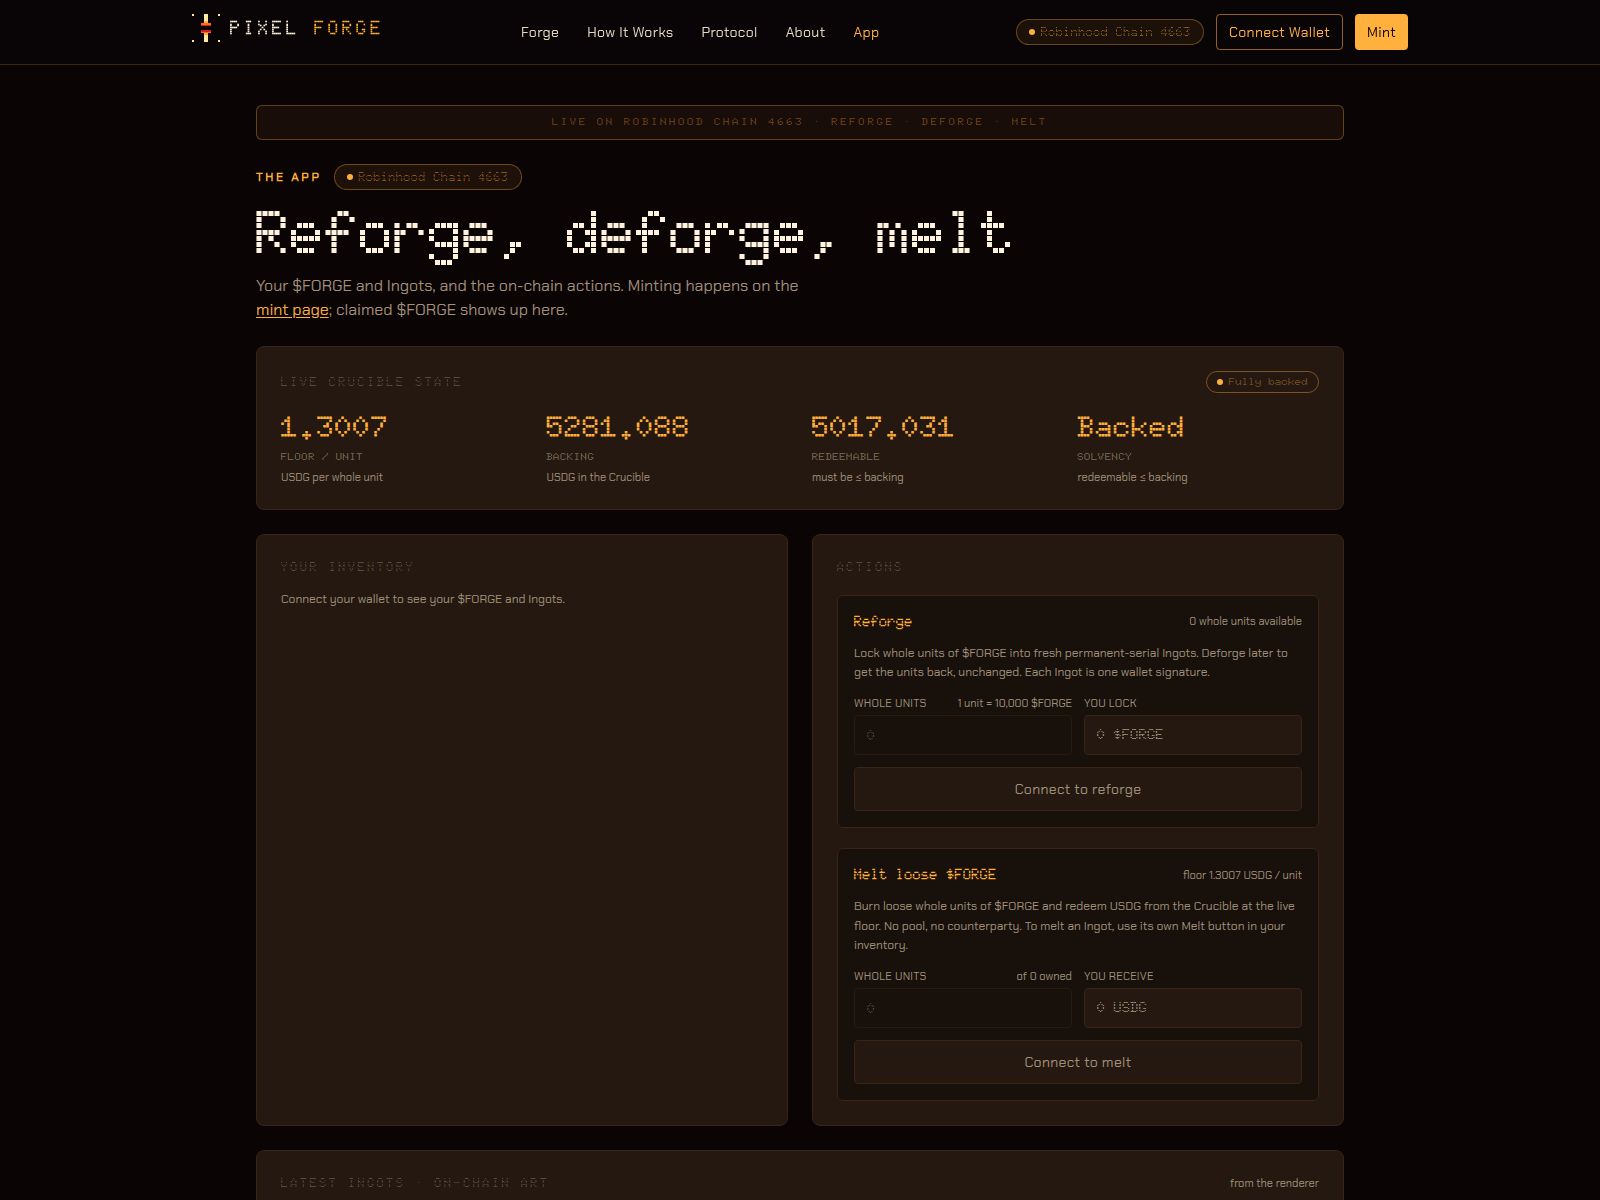Click the Melt loose $FORGE heading
1600x1200 pixels.
[x=924, y=875]
